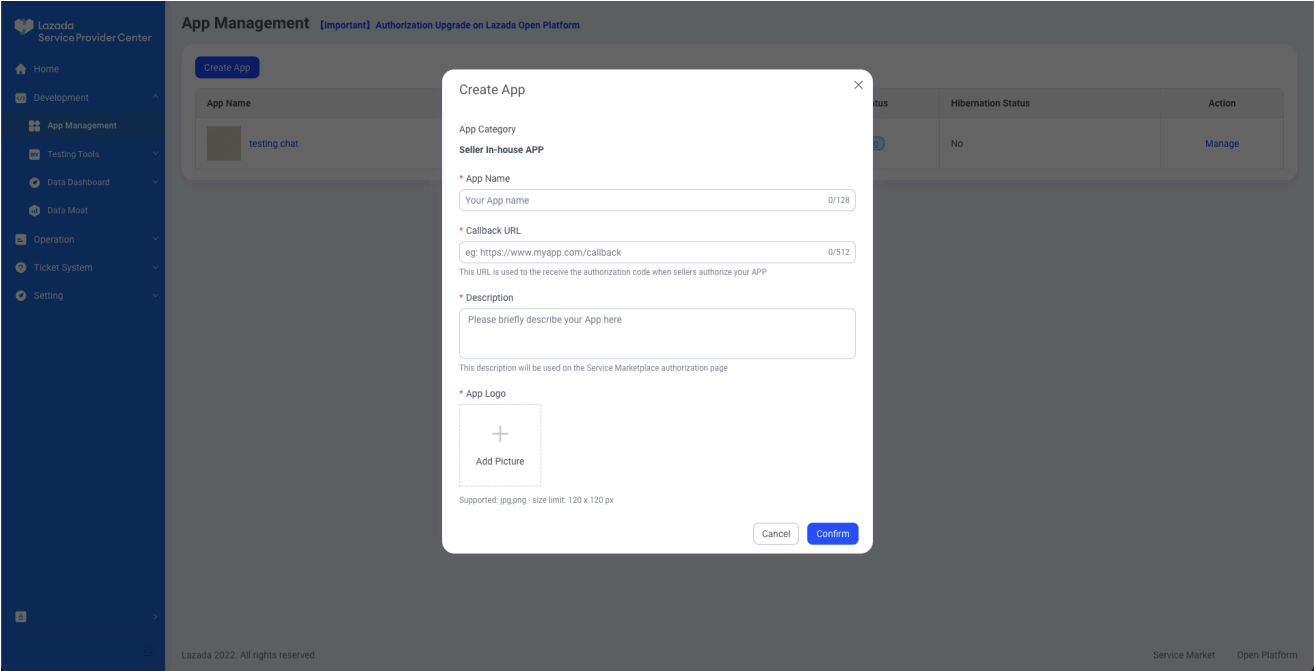Click the Description text area
This screenshot has height=671, width=1314.
pos(657,333)
